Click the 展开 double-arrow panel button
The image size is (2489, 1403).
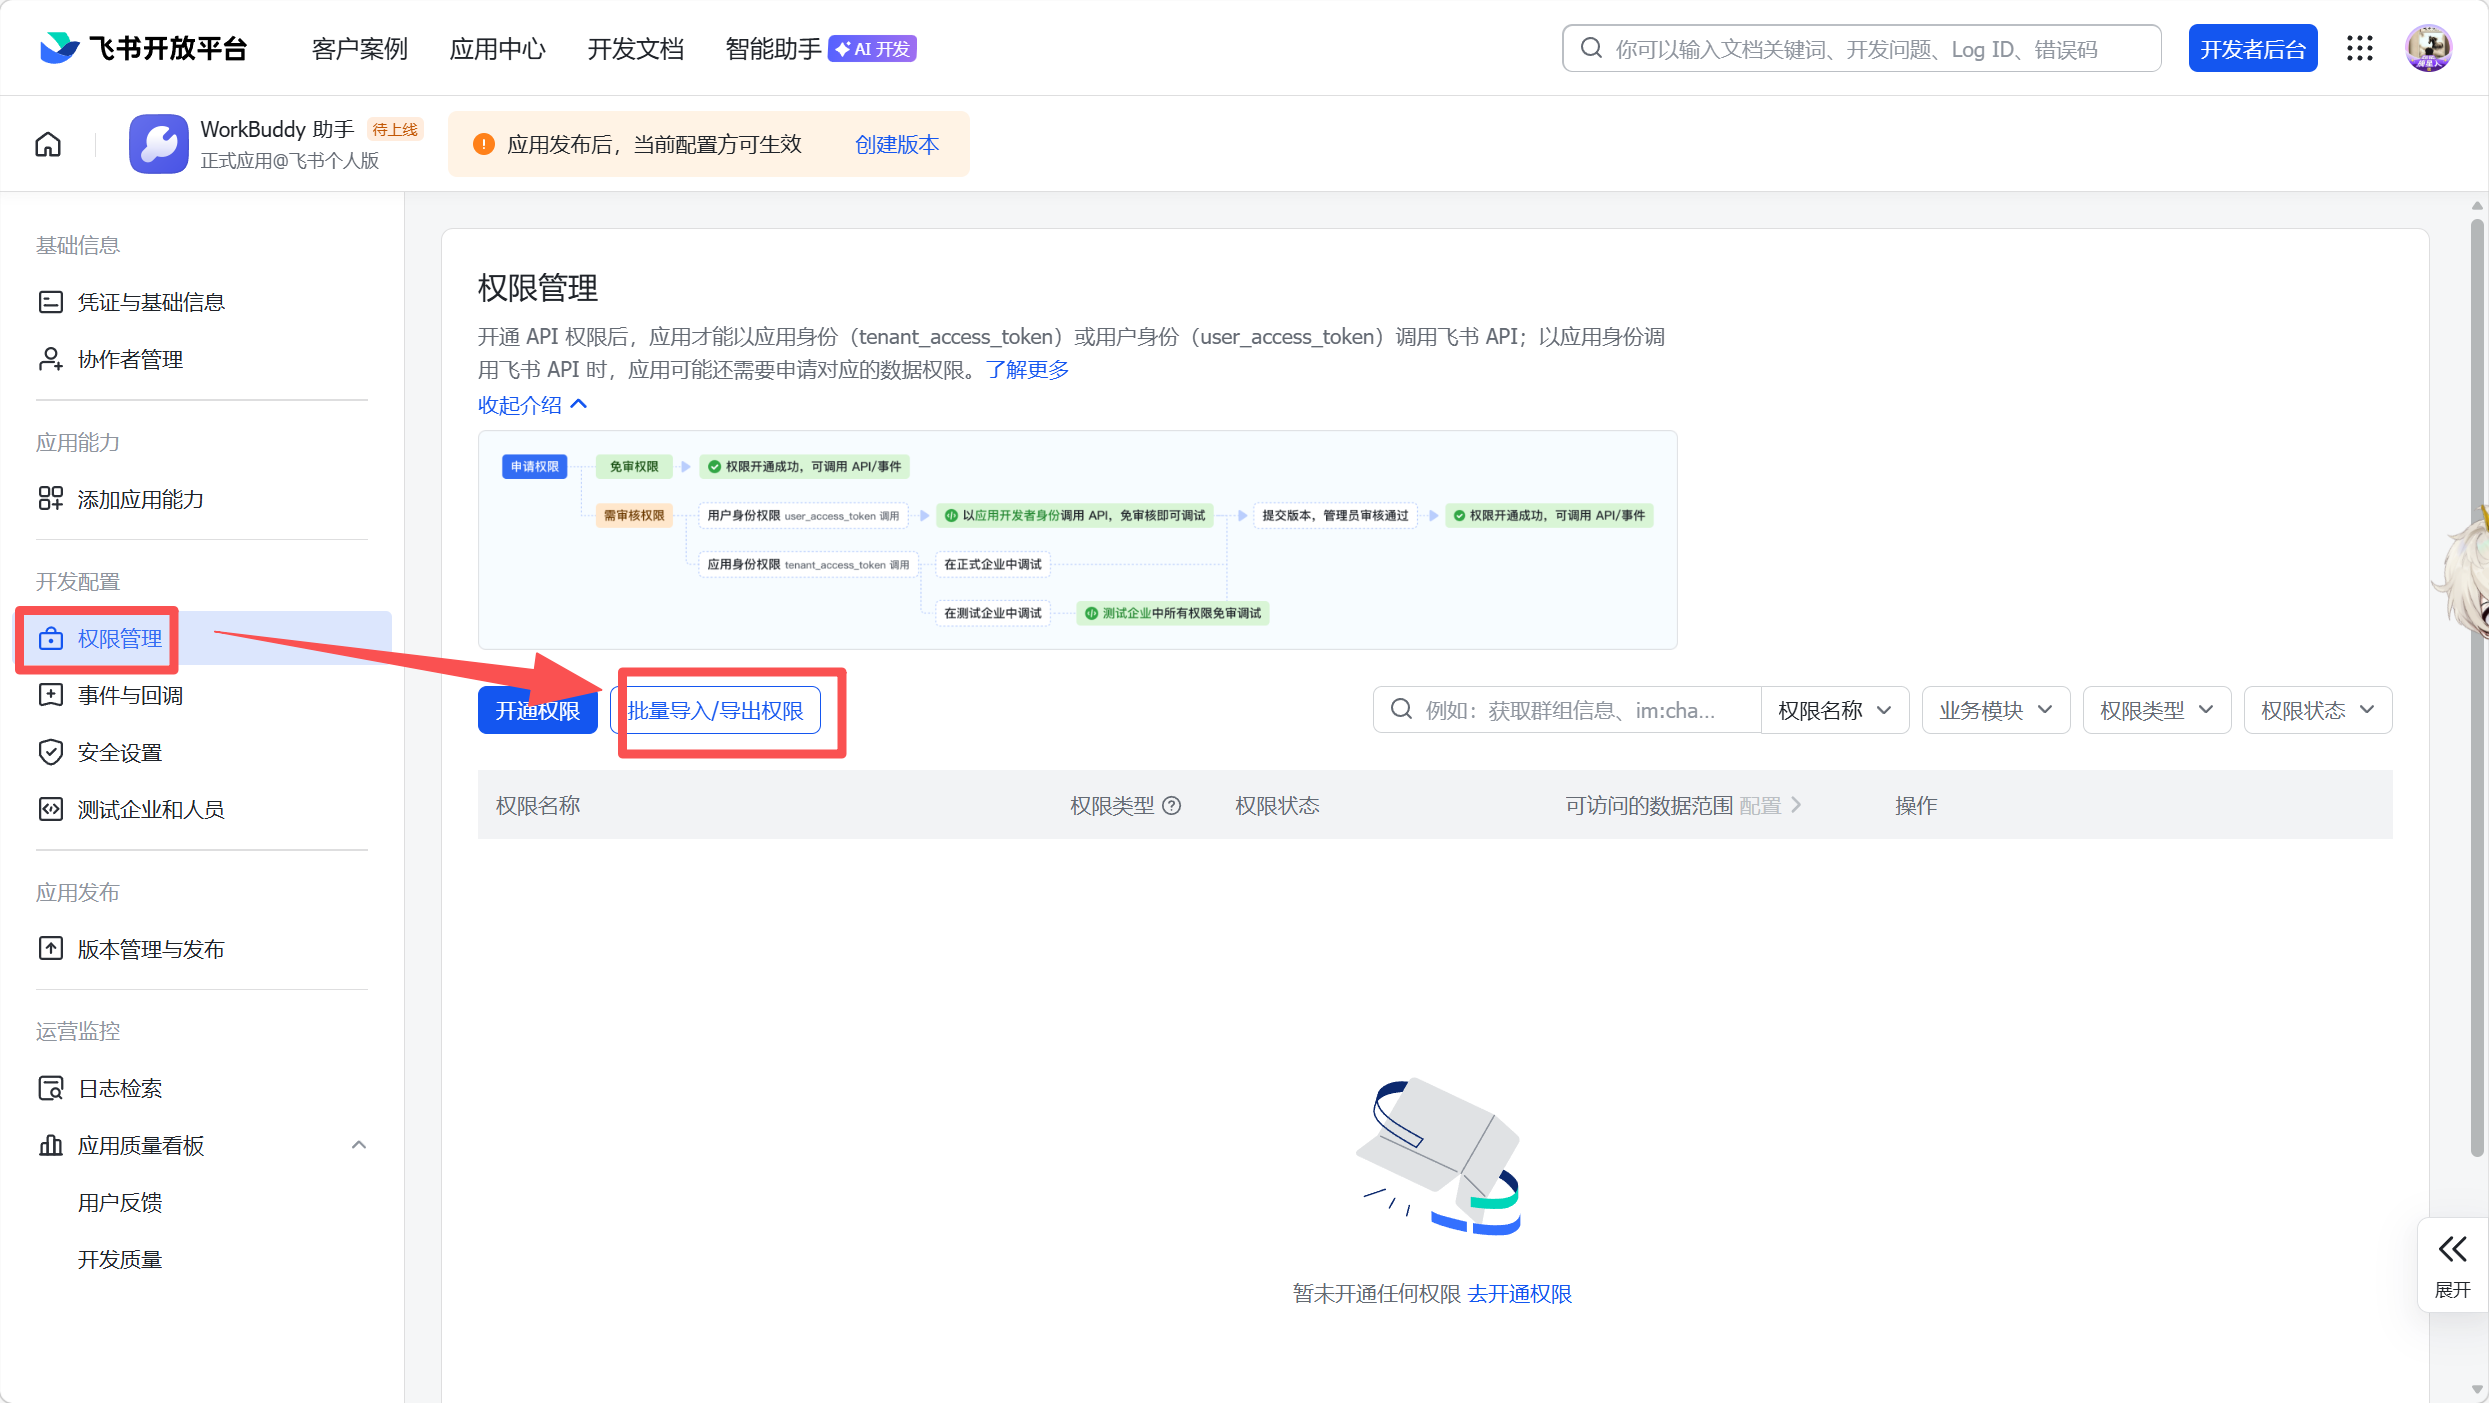pyautogui.click(x=2452, y=1264)
